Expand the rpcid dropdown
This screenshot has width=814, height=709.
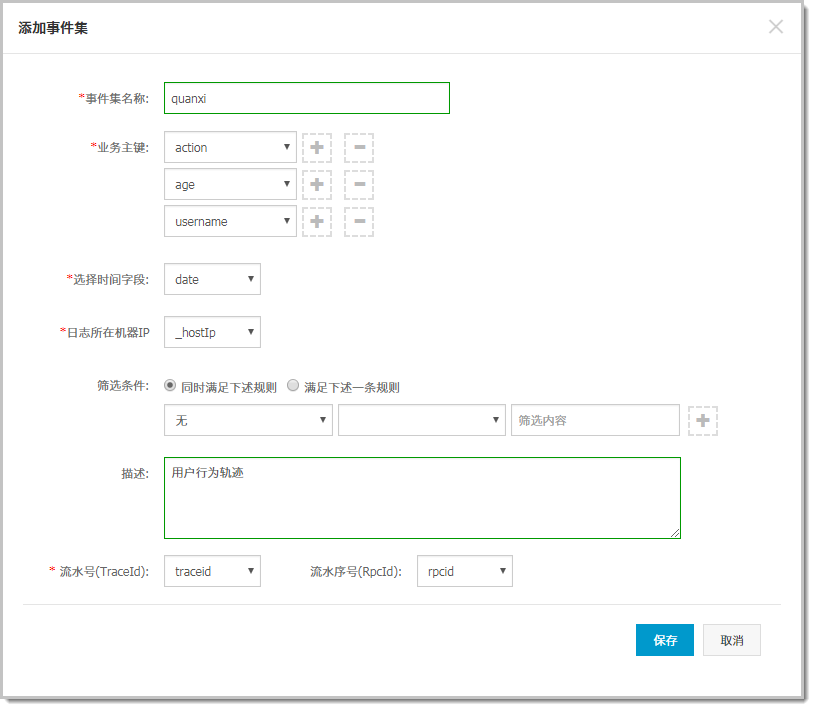click(x=465, y=571)
